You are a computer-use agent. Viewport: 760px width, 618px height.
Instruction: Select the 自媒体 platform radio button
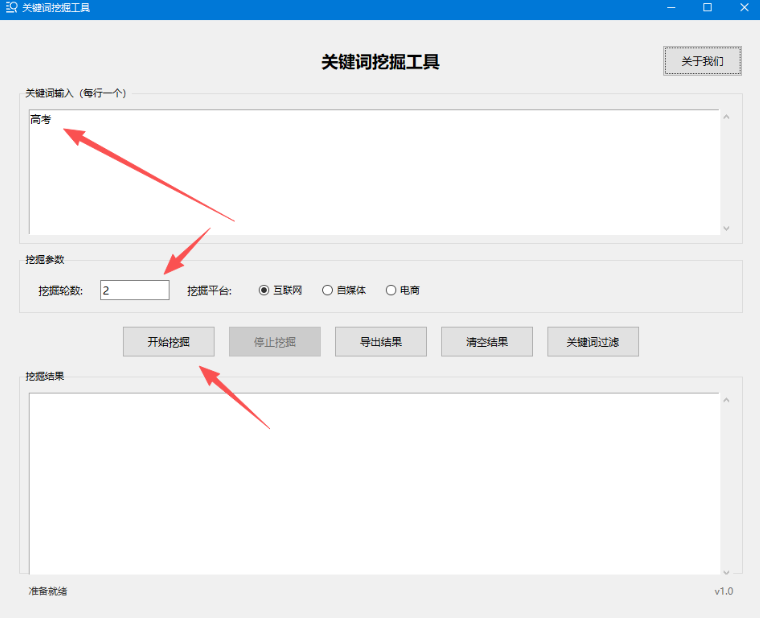327,291
